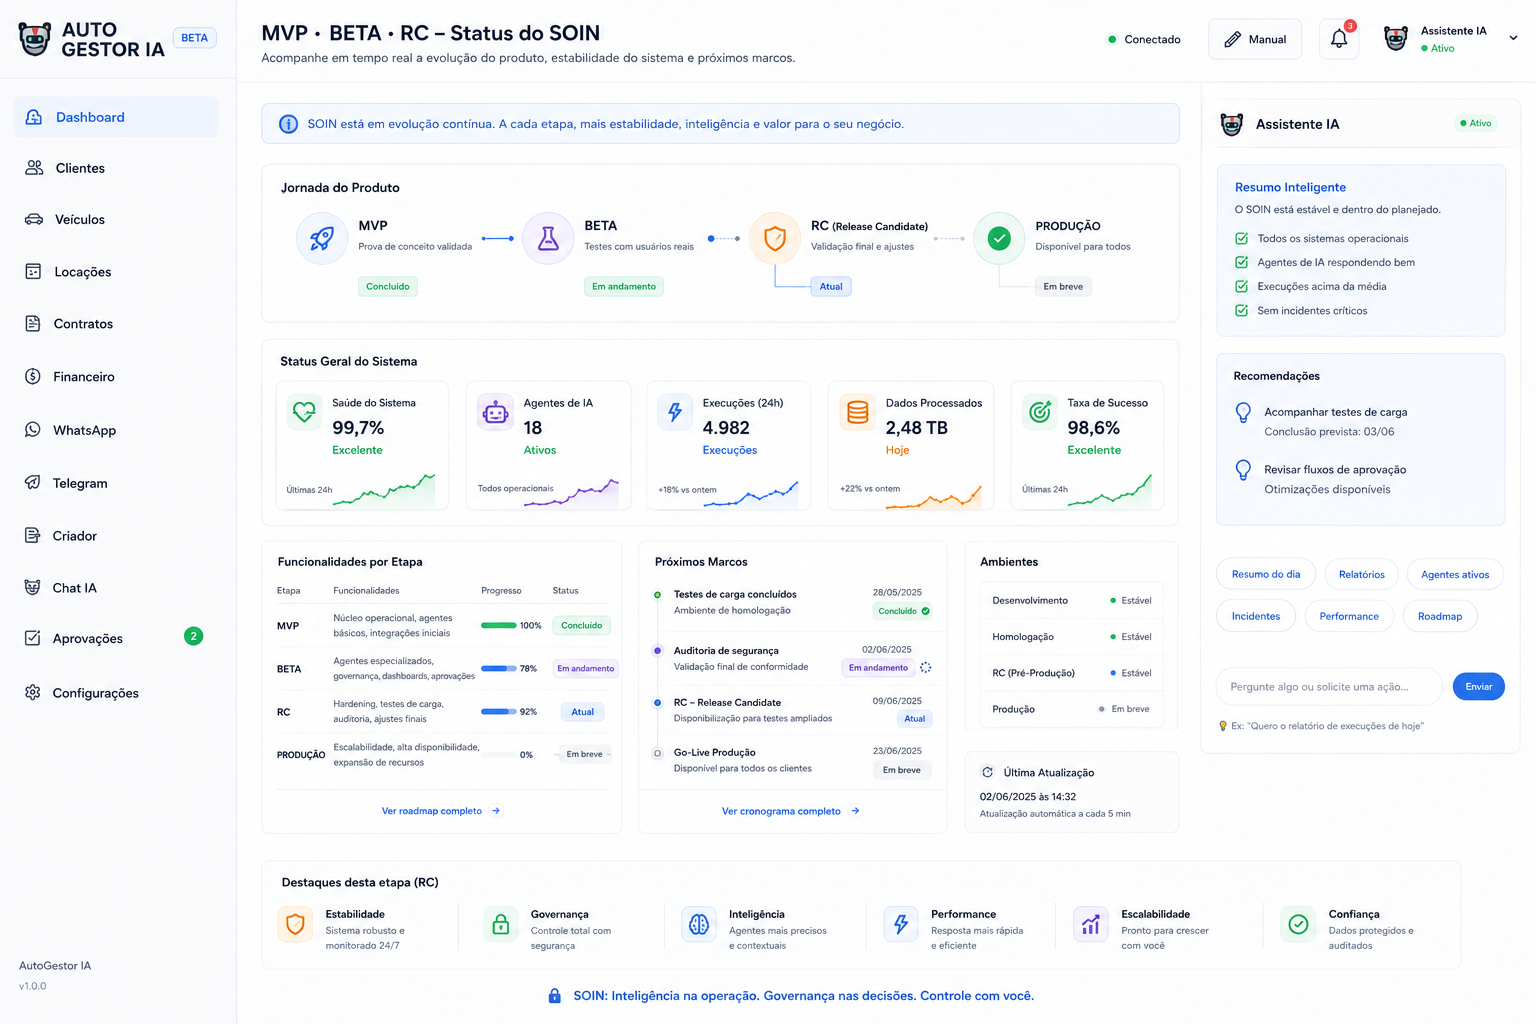1536x1024 pixels.
Task: Click the MVP 100% progress bar
Action: 499,626
